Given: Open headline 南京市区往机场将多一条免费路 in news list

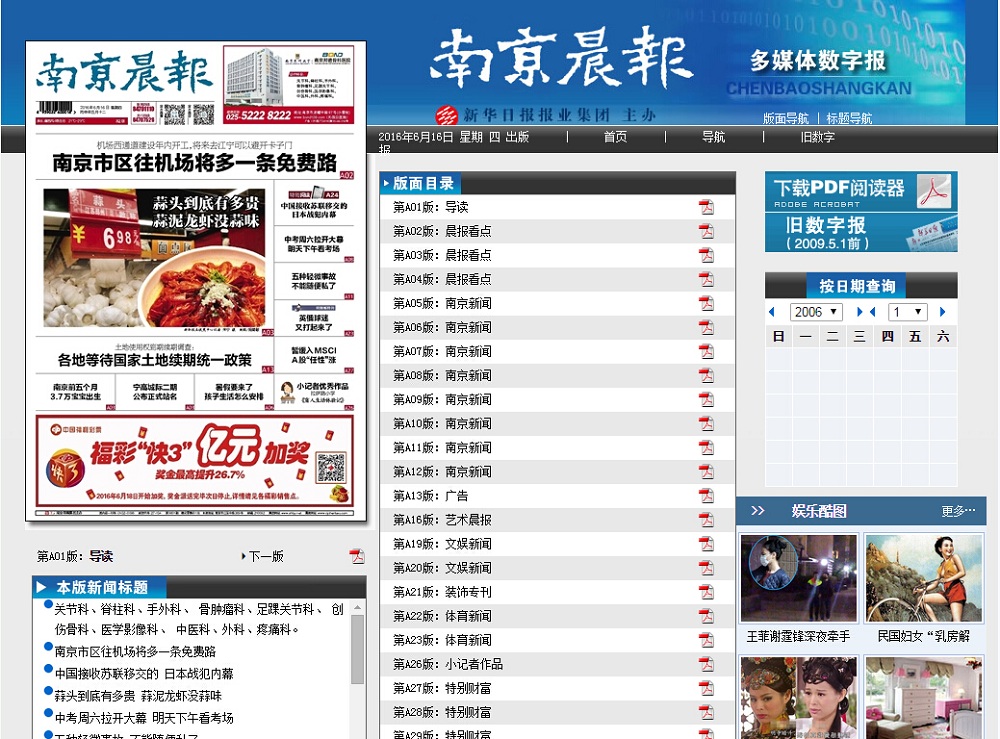Looking at the screenshot, I should click(135, 652).
